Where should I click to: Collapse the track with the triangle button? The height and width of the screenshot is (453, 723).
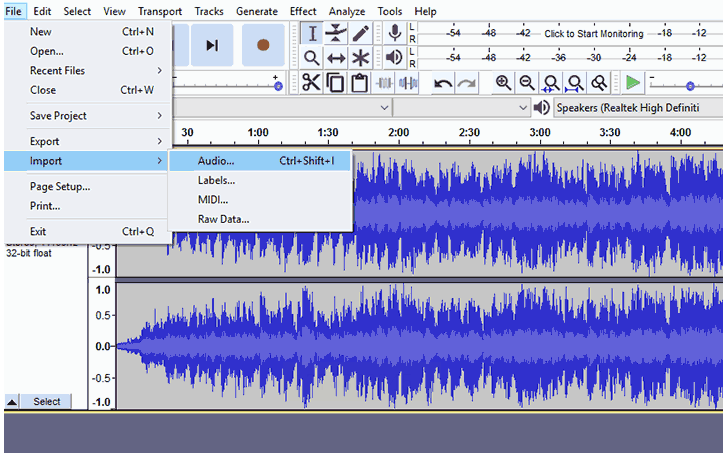click(12, 401)
